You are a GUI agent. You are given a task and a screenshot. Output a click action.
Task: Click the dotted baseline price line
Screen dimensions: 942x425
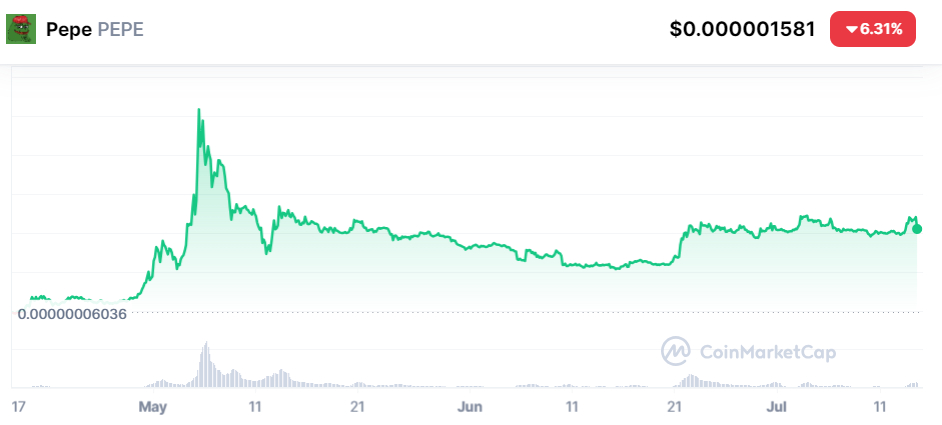tap(523, 312)
